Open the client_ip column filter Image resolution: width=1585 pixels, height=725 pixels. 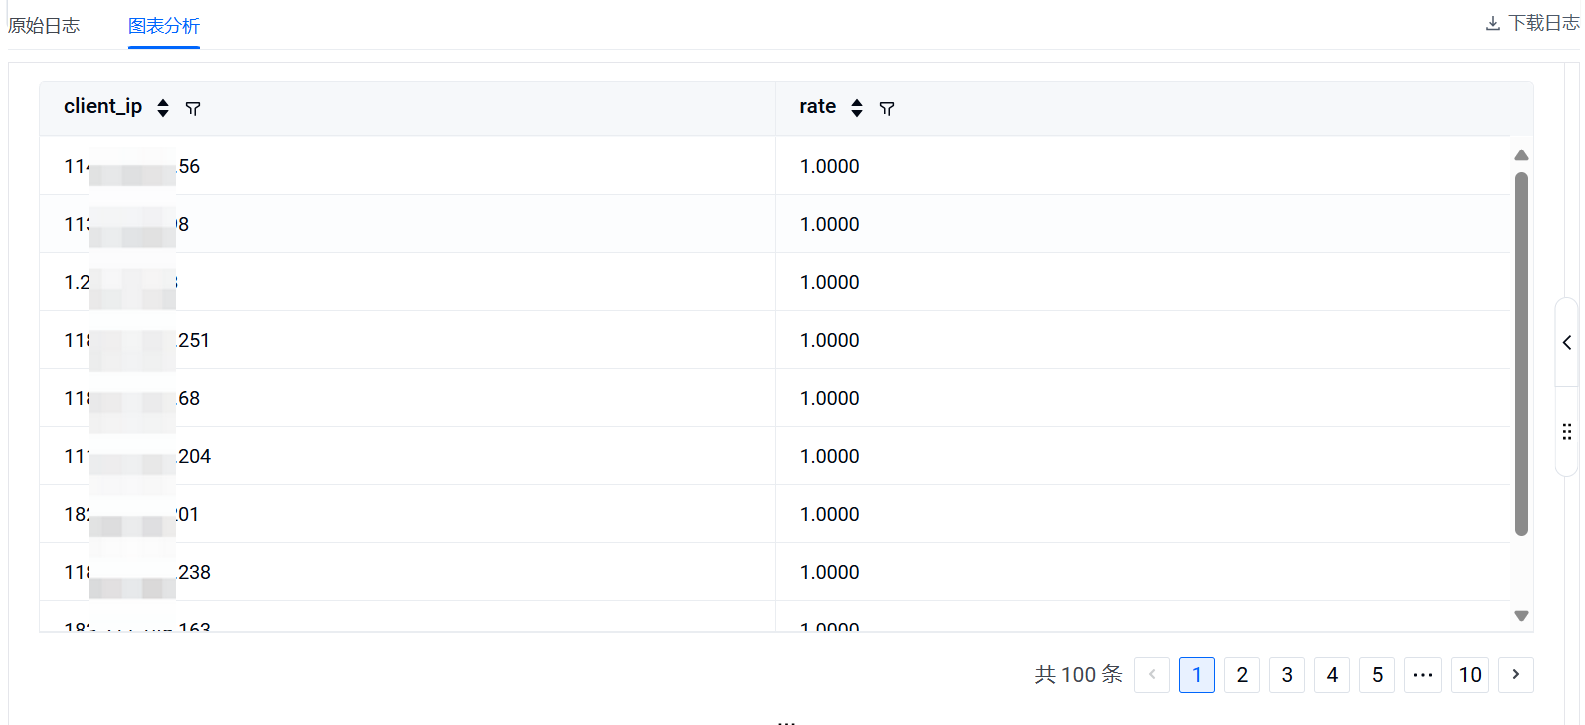(x=193, y=108)
